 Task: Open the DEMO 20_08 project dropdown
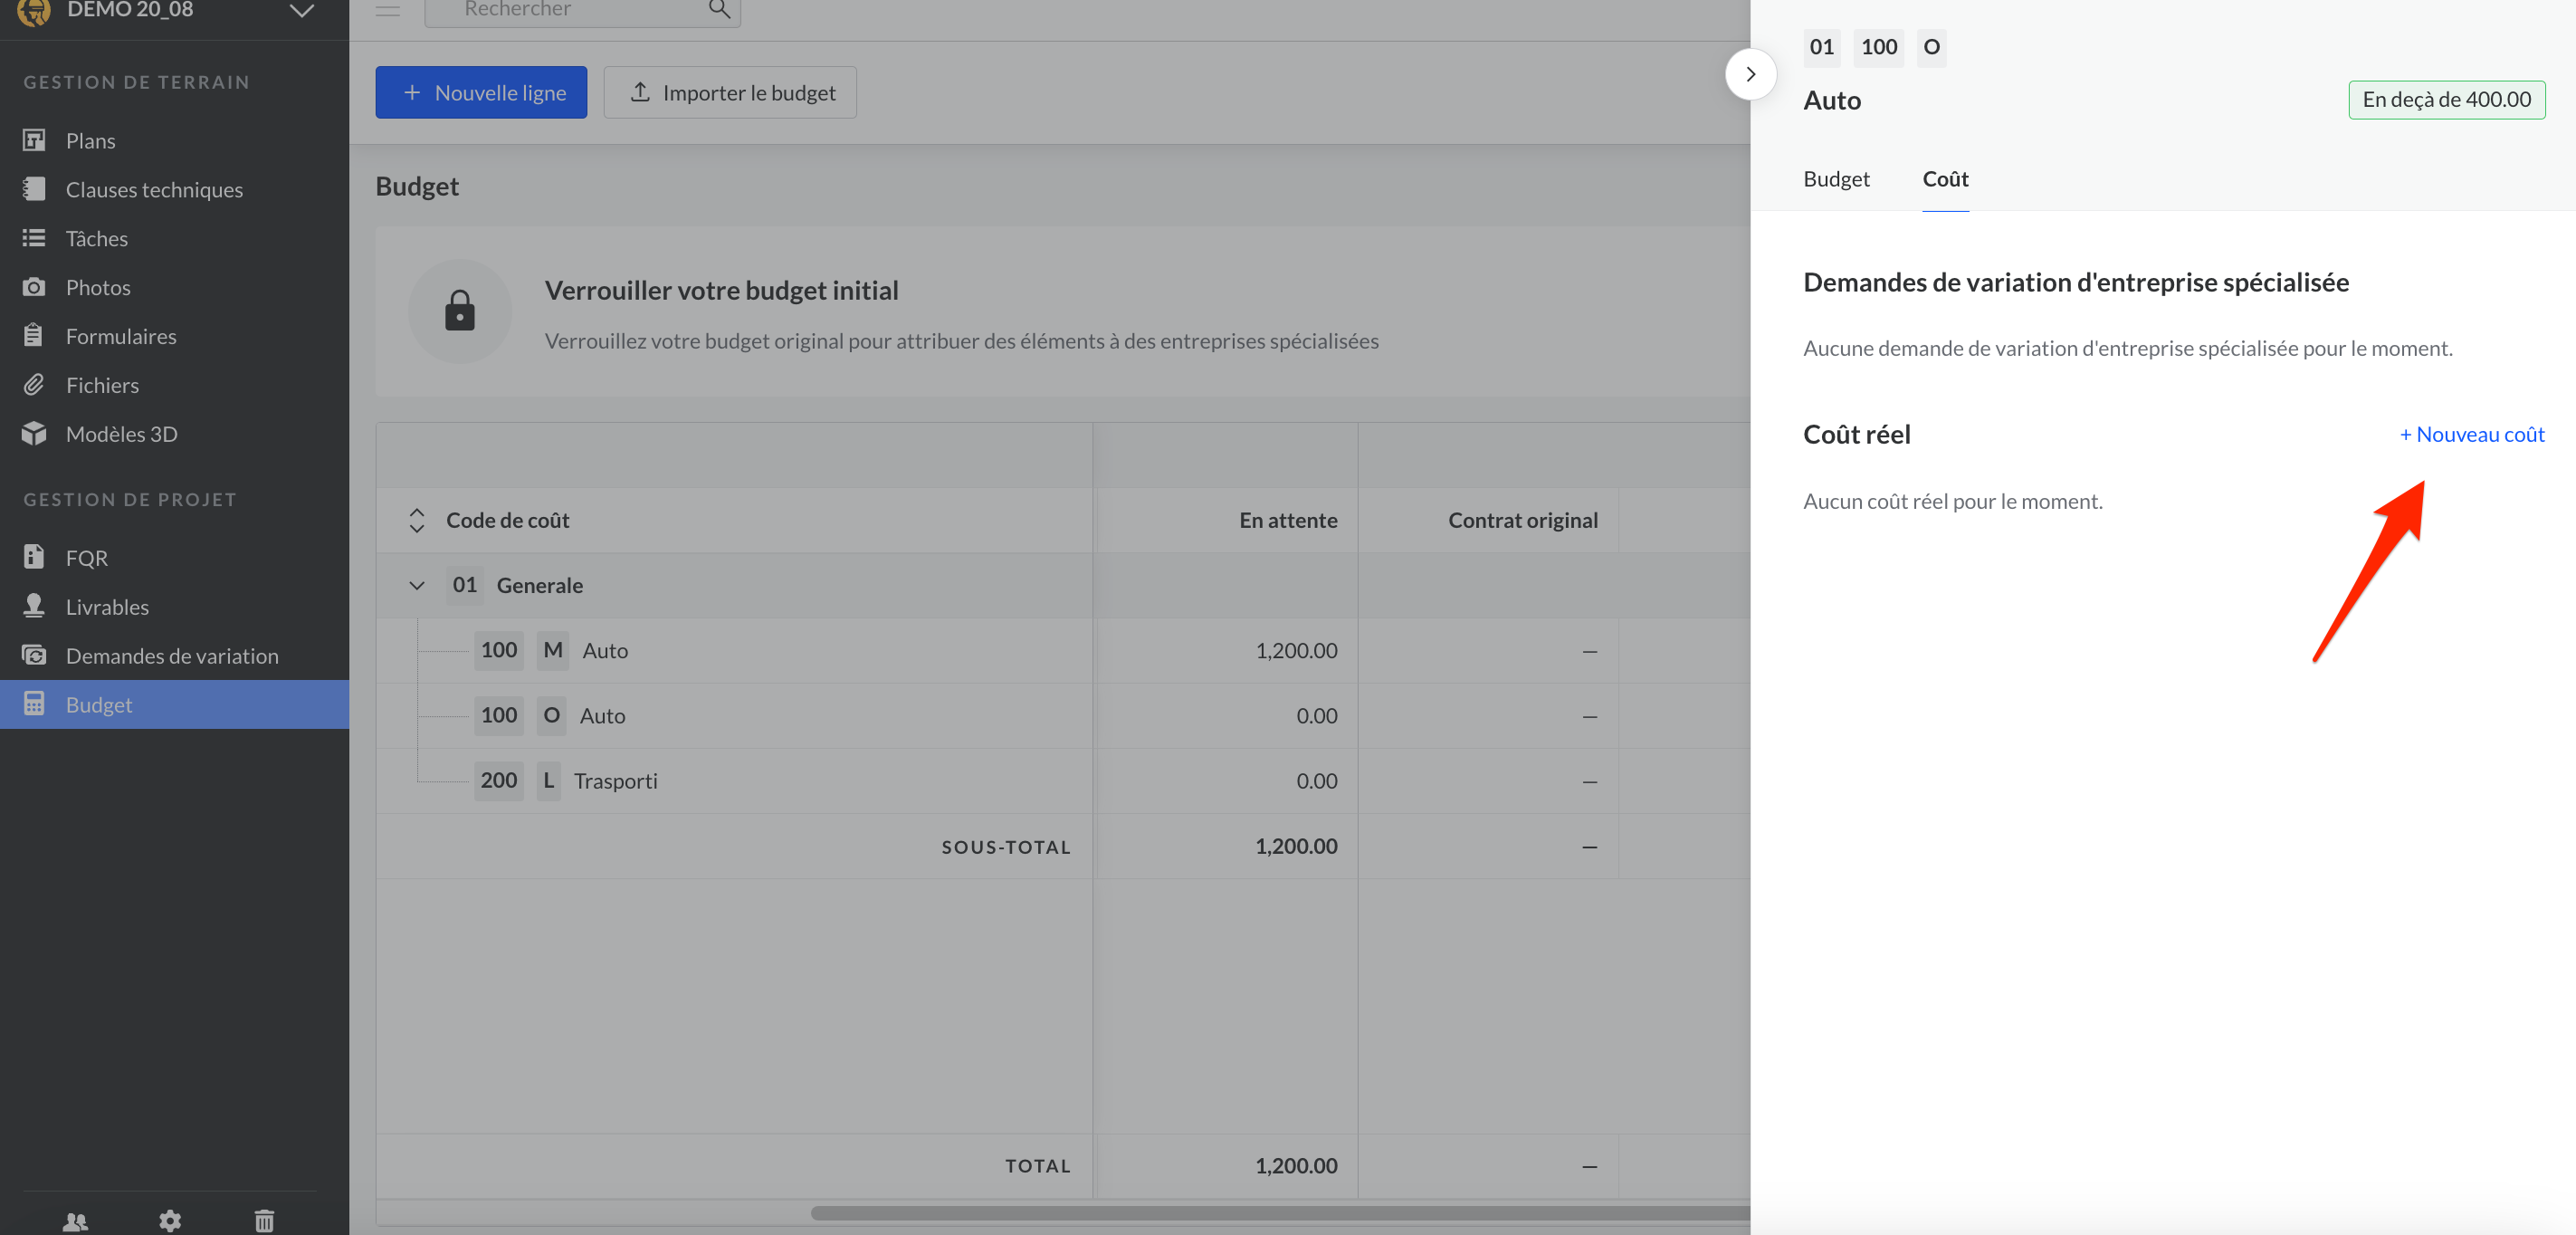pyautogui.click(x=301, y=11)
